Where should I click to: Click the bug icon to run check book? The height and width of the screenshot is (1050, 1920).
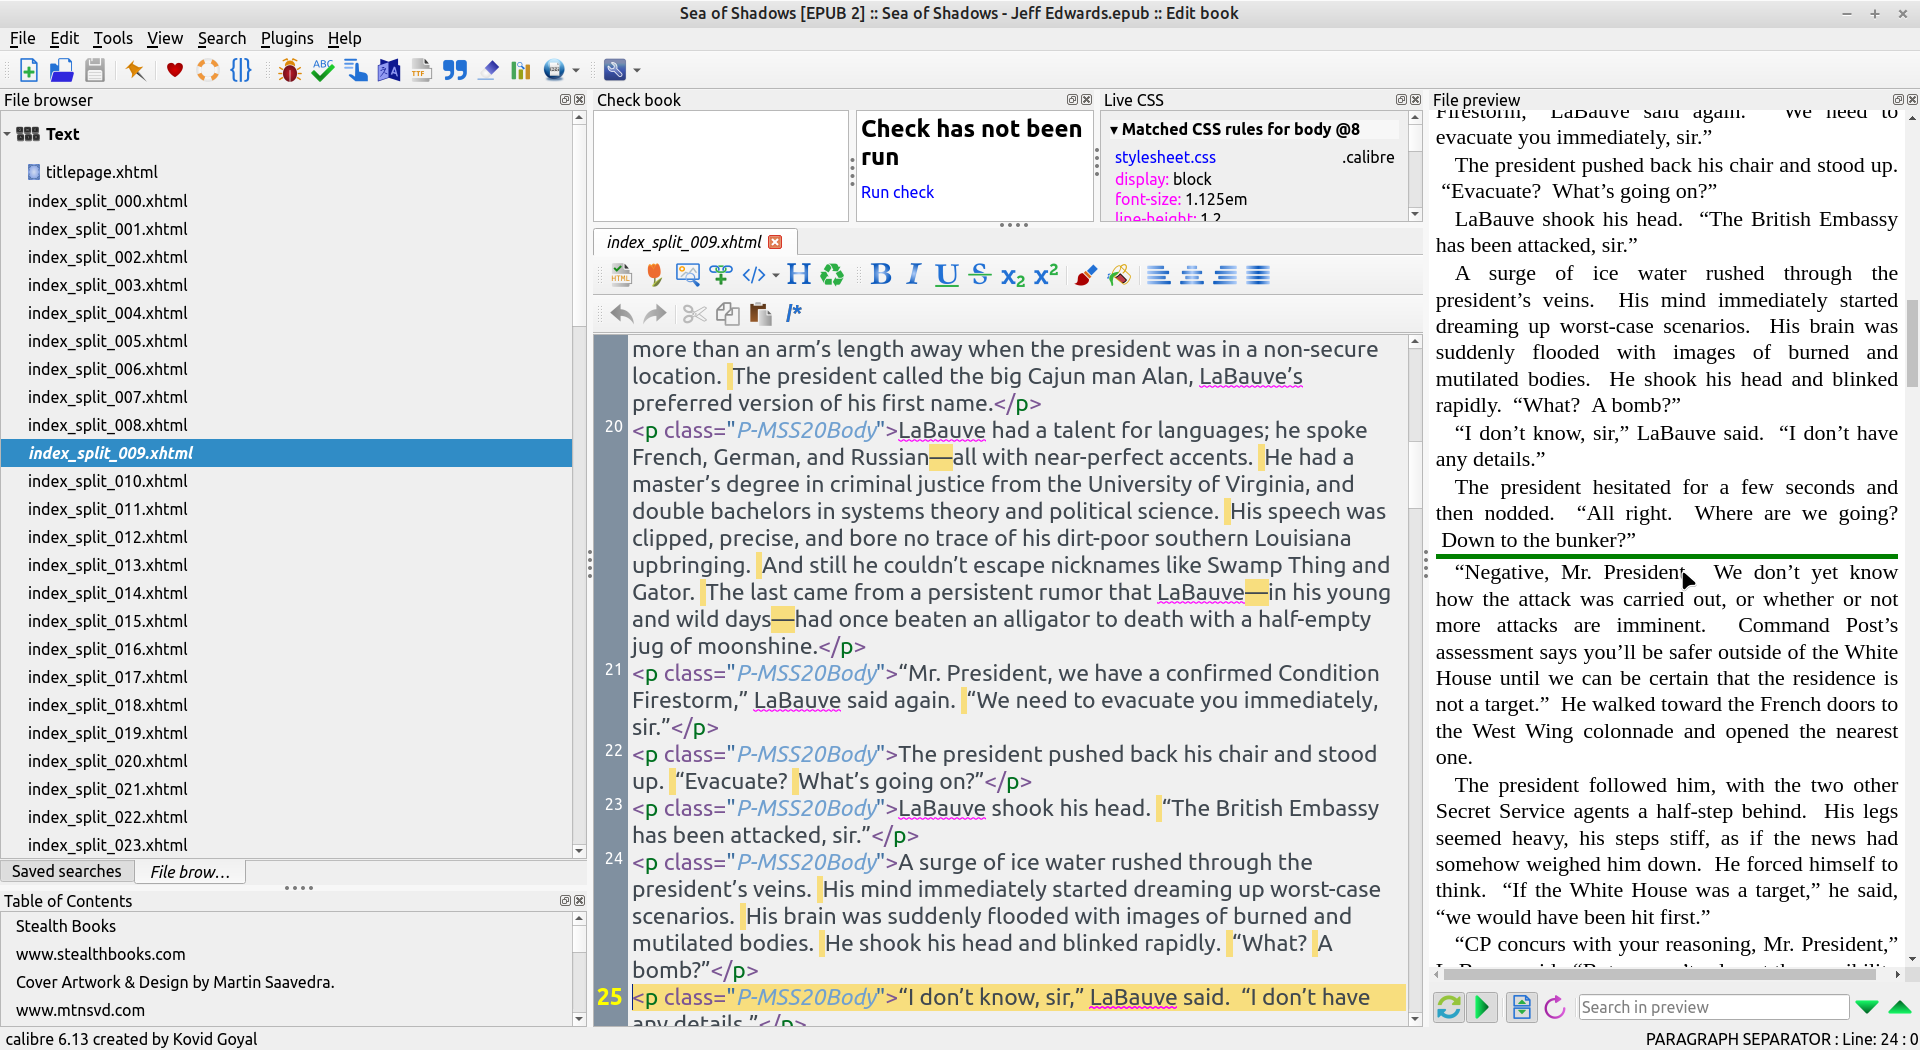coord(290,70)
